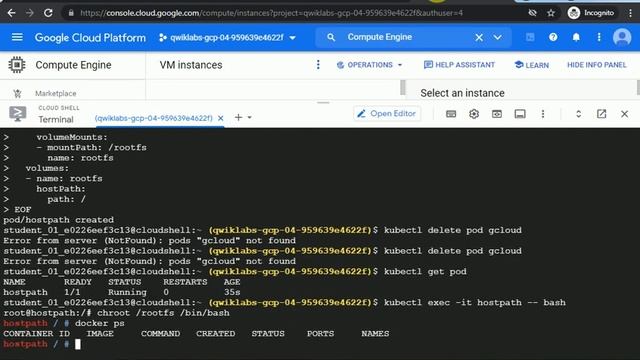Open the terminal settings gear
640x360 pixels.
coord(474,114)
